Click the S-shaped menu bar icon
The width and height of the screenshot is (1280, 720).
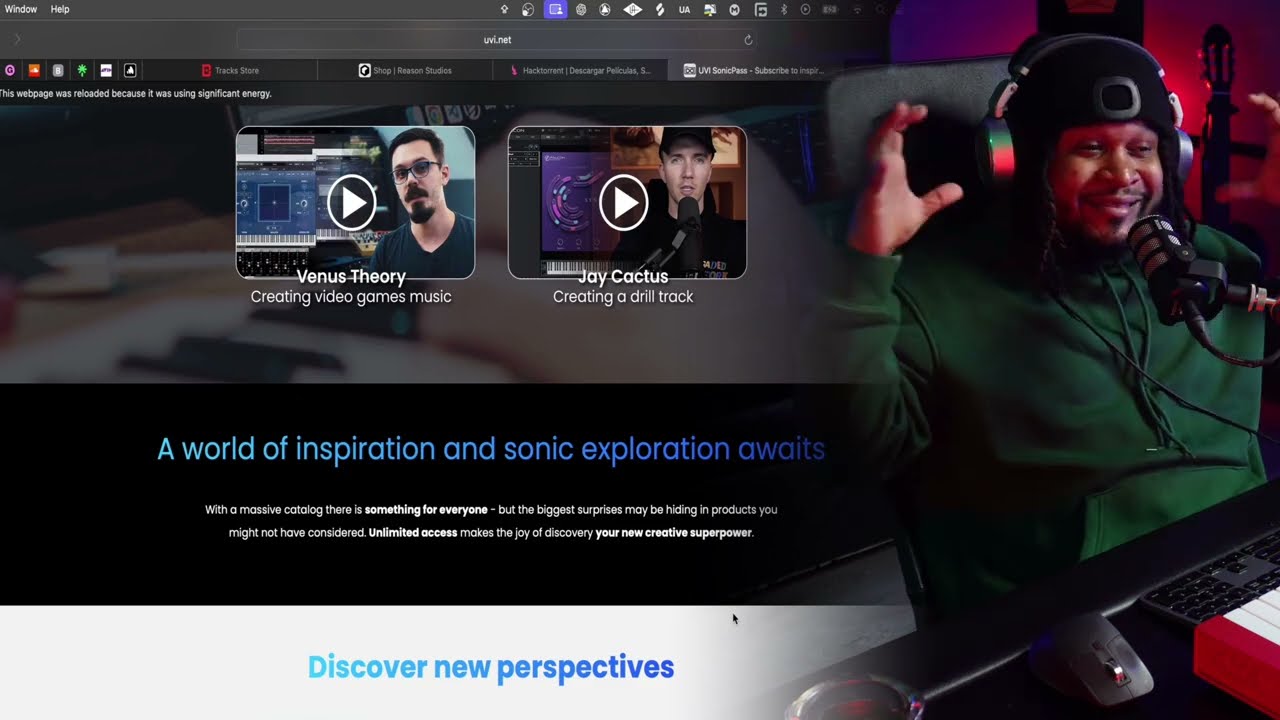point(659,9)
